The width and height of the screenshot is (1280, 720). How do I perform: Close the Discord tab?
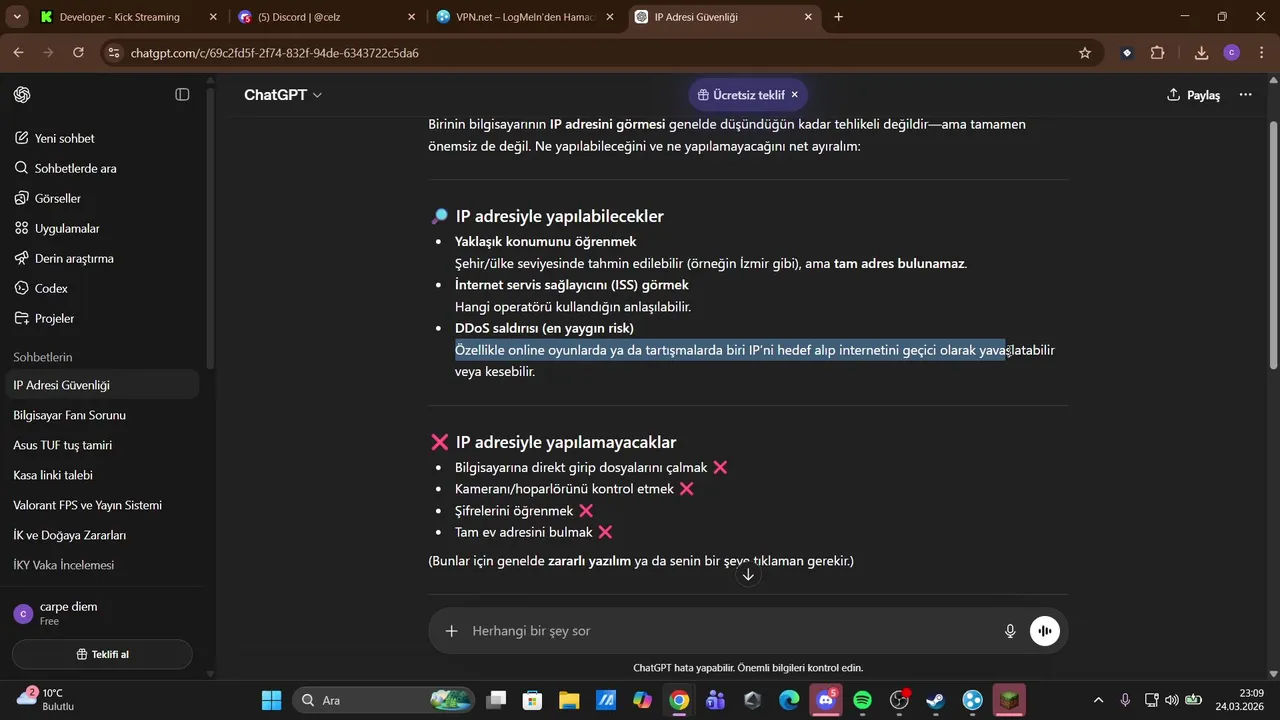[x=411, y=17]
